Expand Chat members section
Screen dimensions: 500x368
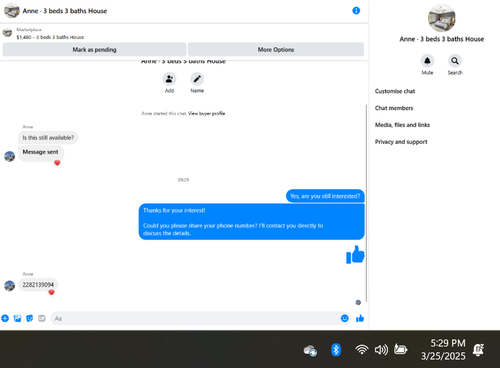(x=394, y=108)
